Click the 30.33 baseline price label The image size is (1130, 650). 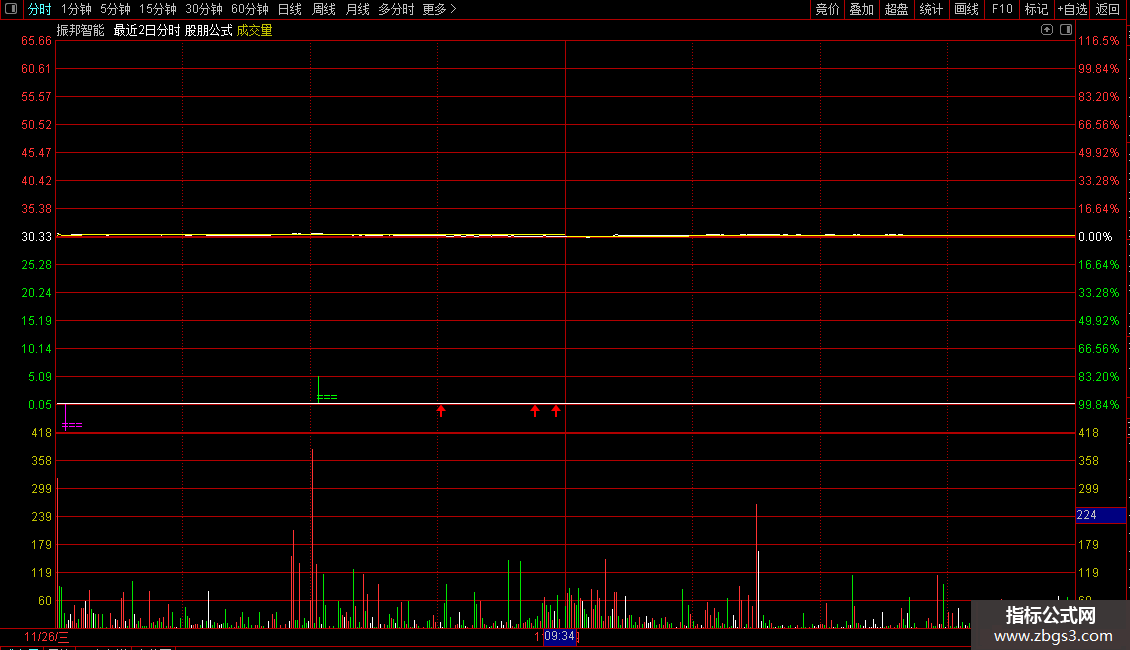(x=36, y=237)
